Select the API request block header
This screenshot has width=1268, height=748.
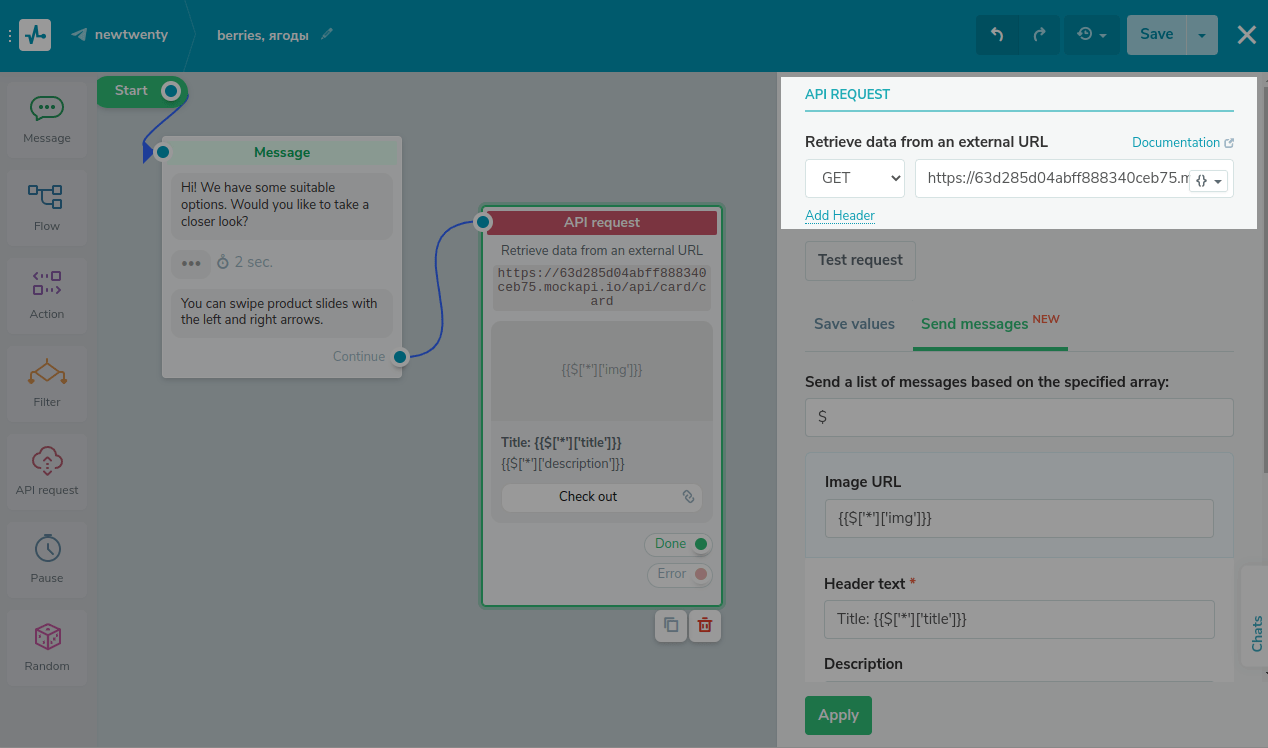(x=602, y=222)
